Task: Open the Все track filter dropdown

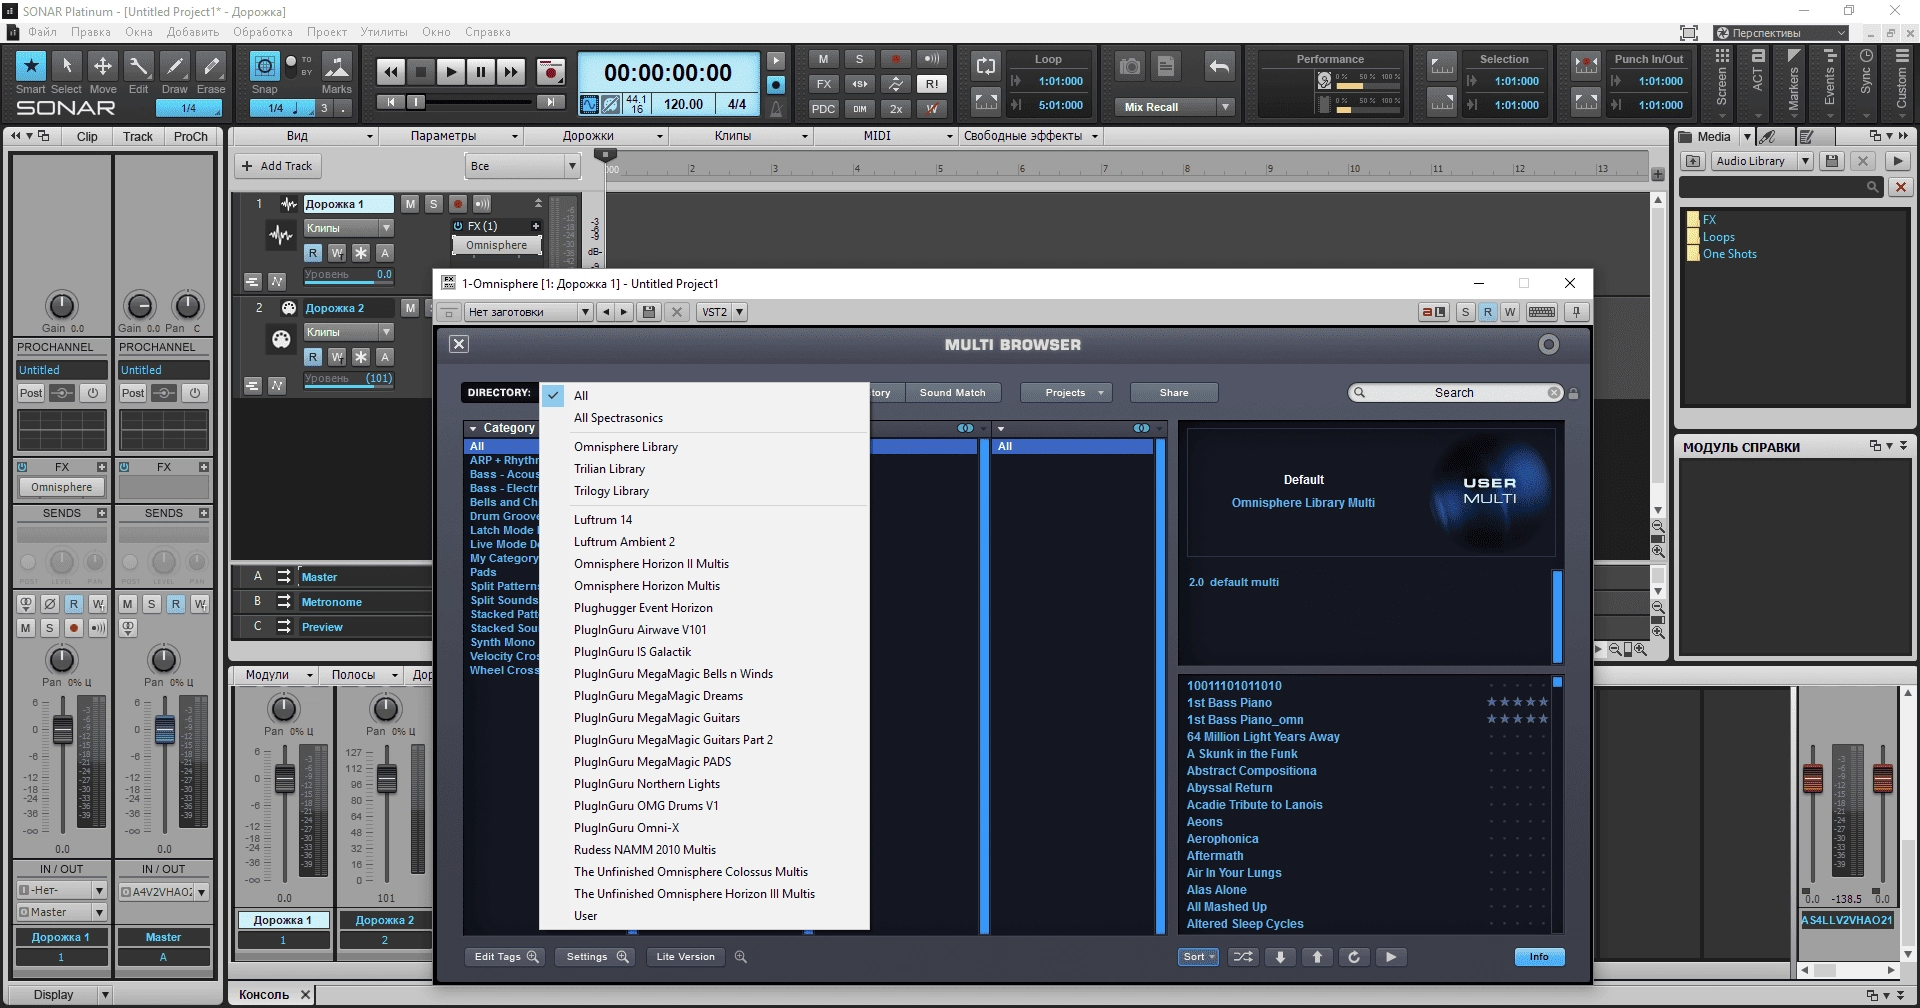Action: (522, 166)
